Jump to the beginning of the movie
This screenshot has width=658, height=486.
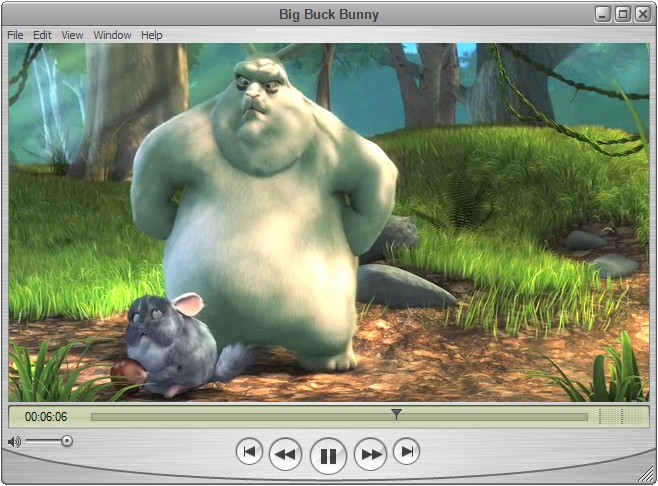(249, 452)
